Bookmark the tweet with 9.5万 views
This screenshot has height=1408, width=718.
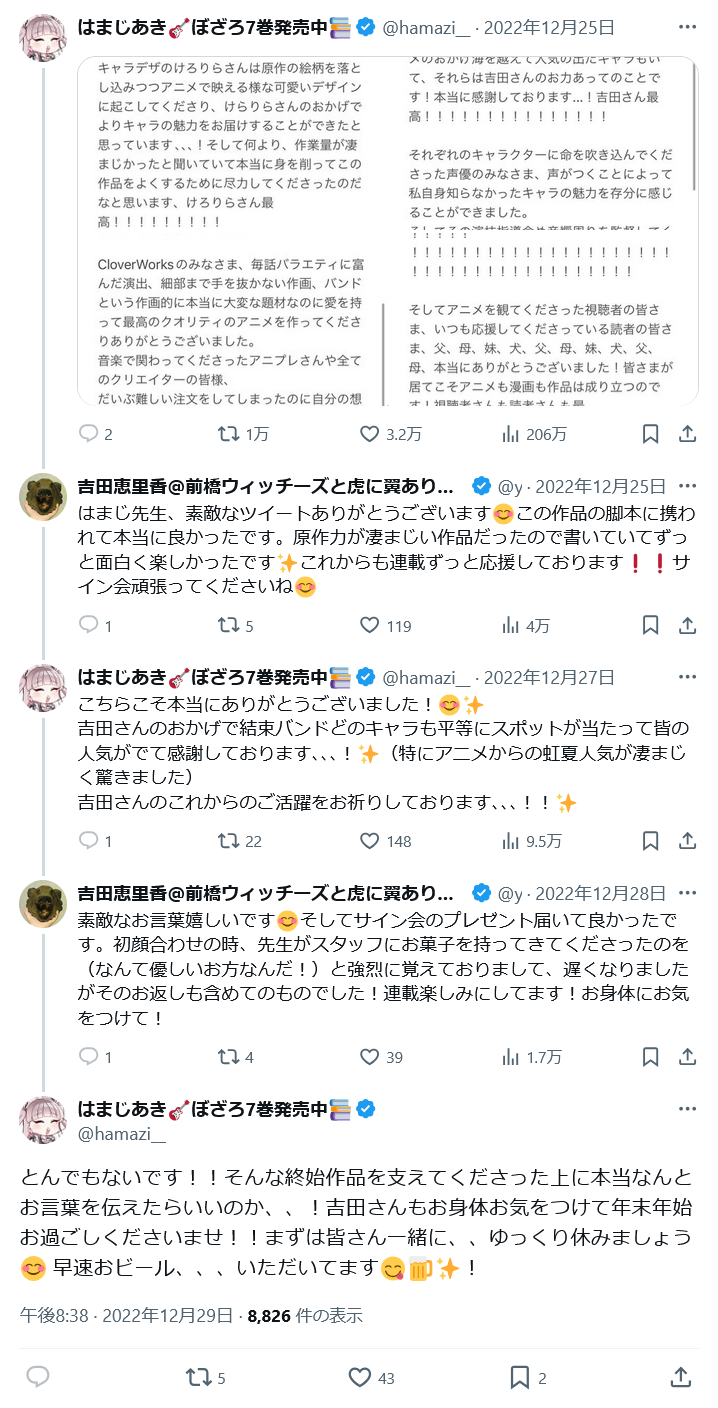coord(650,841)
